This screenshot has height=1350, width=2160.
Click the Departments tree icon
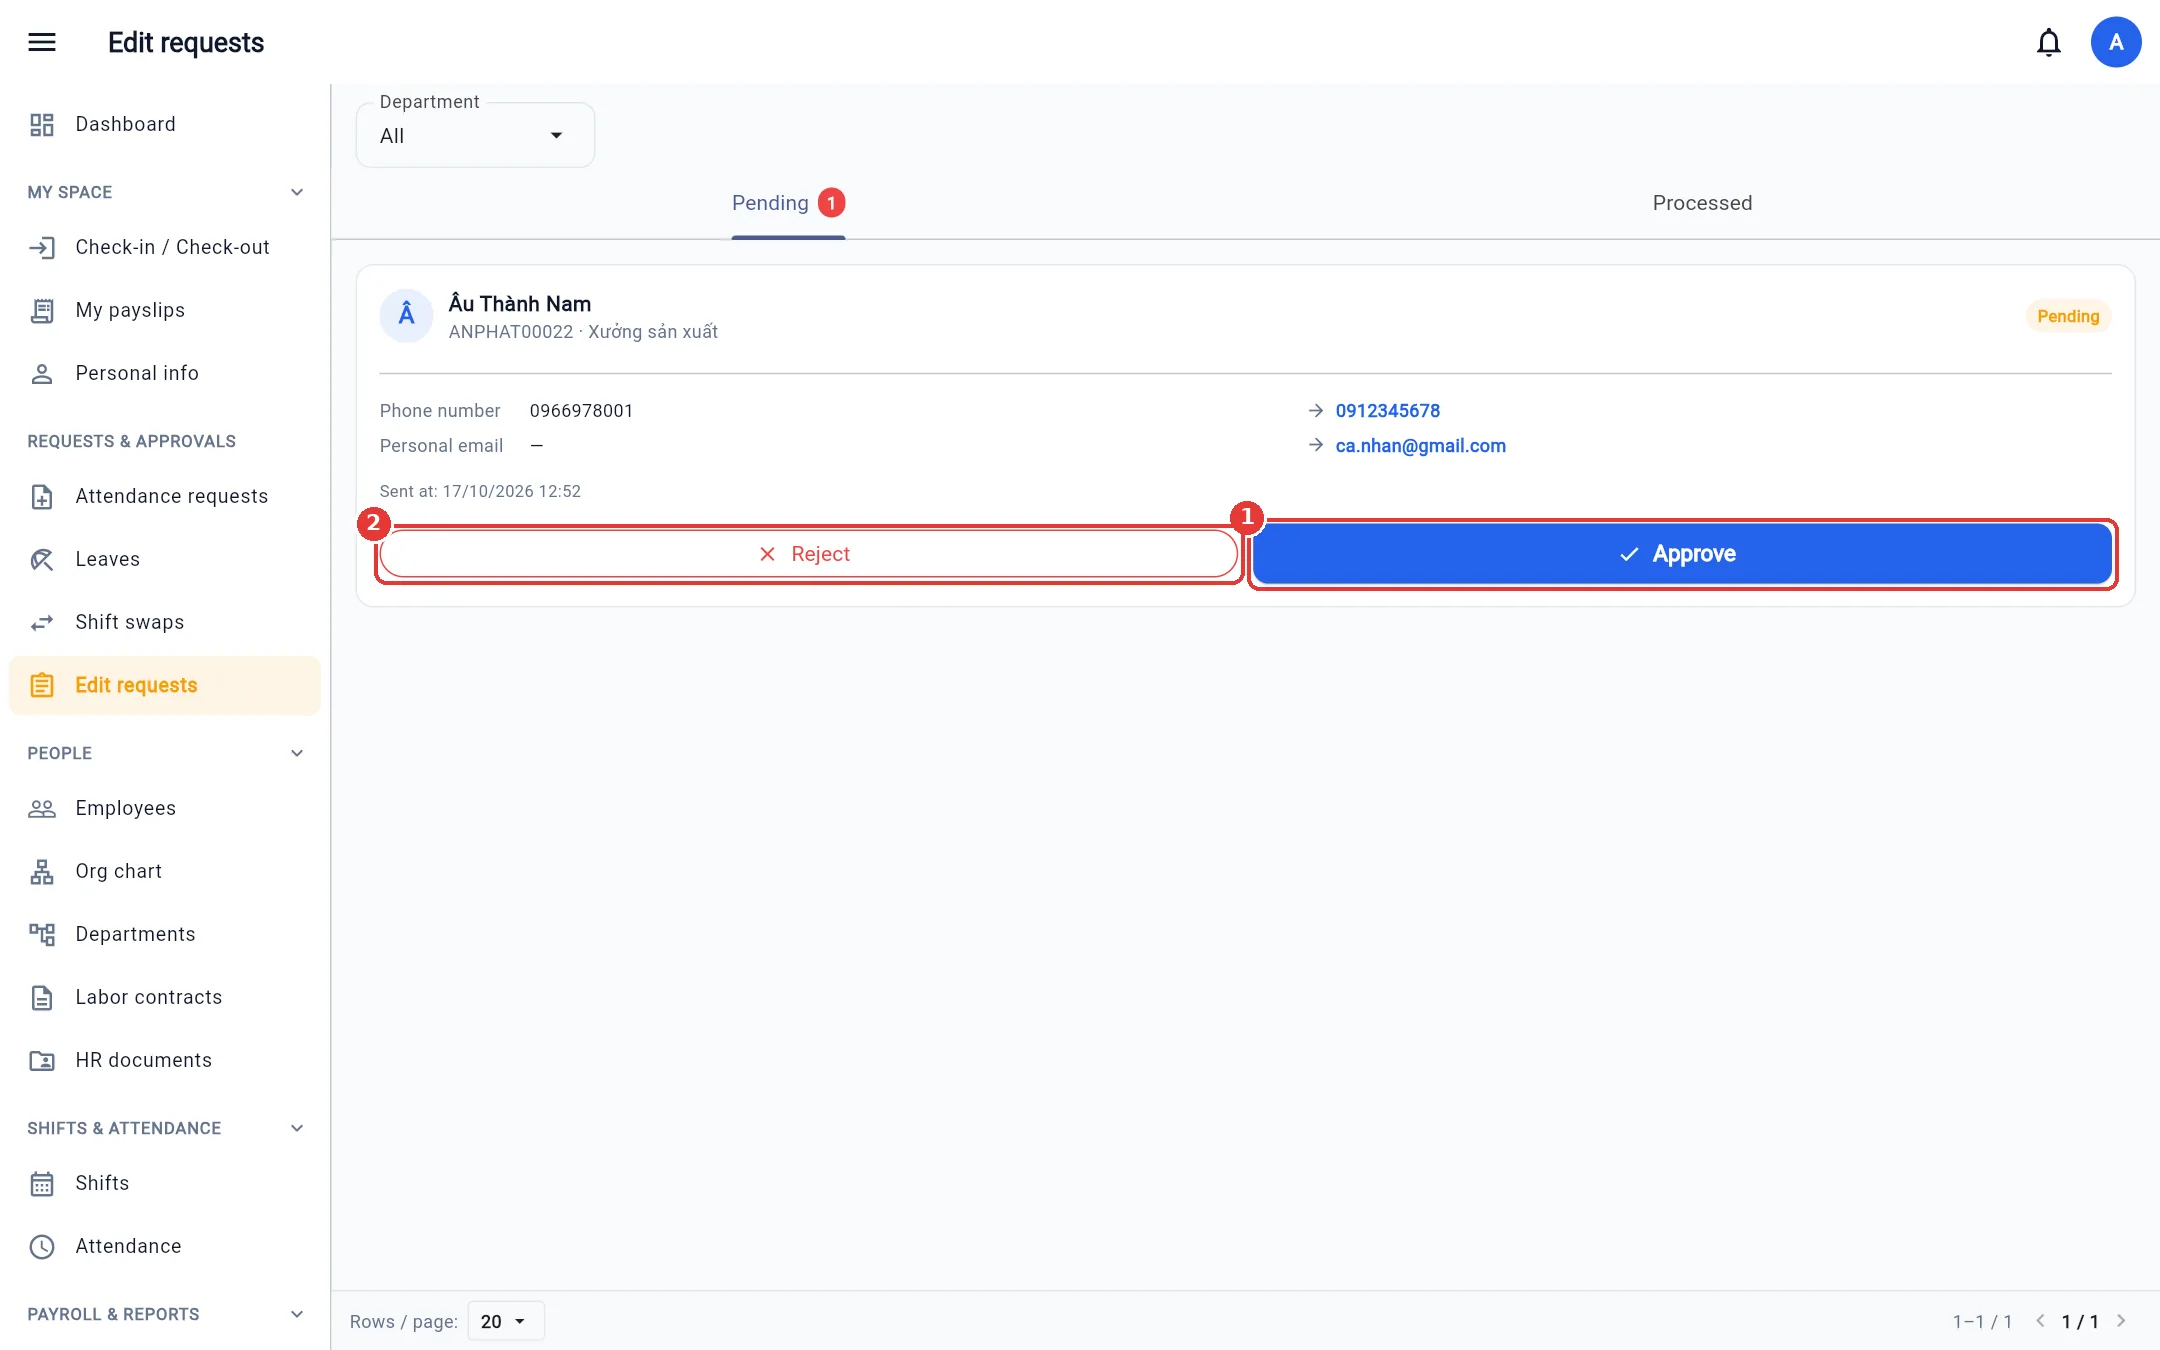click(x=42, y=934)
